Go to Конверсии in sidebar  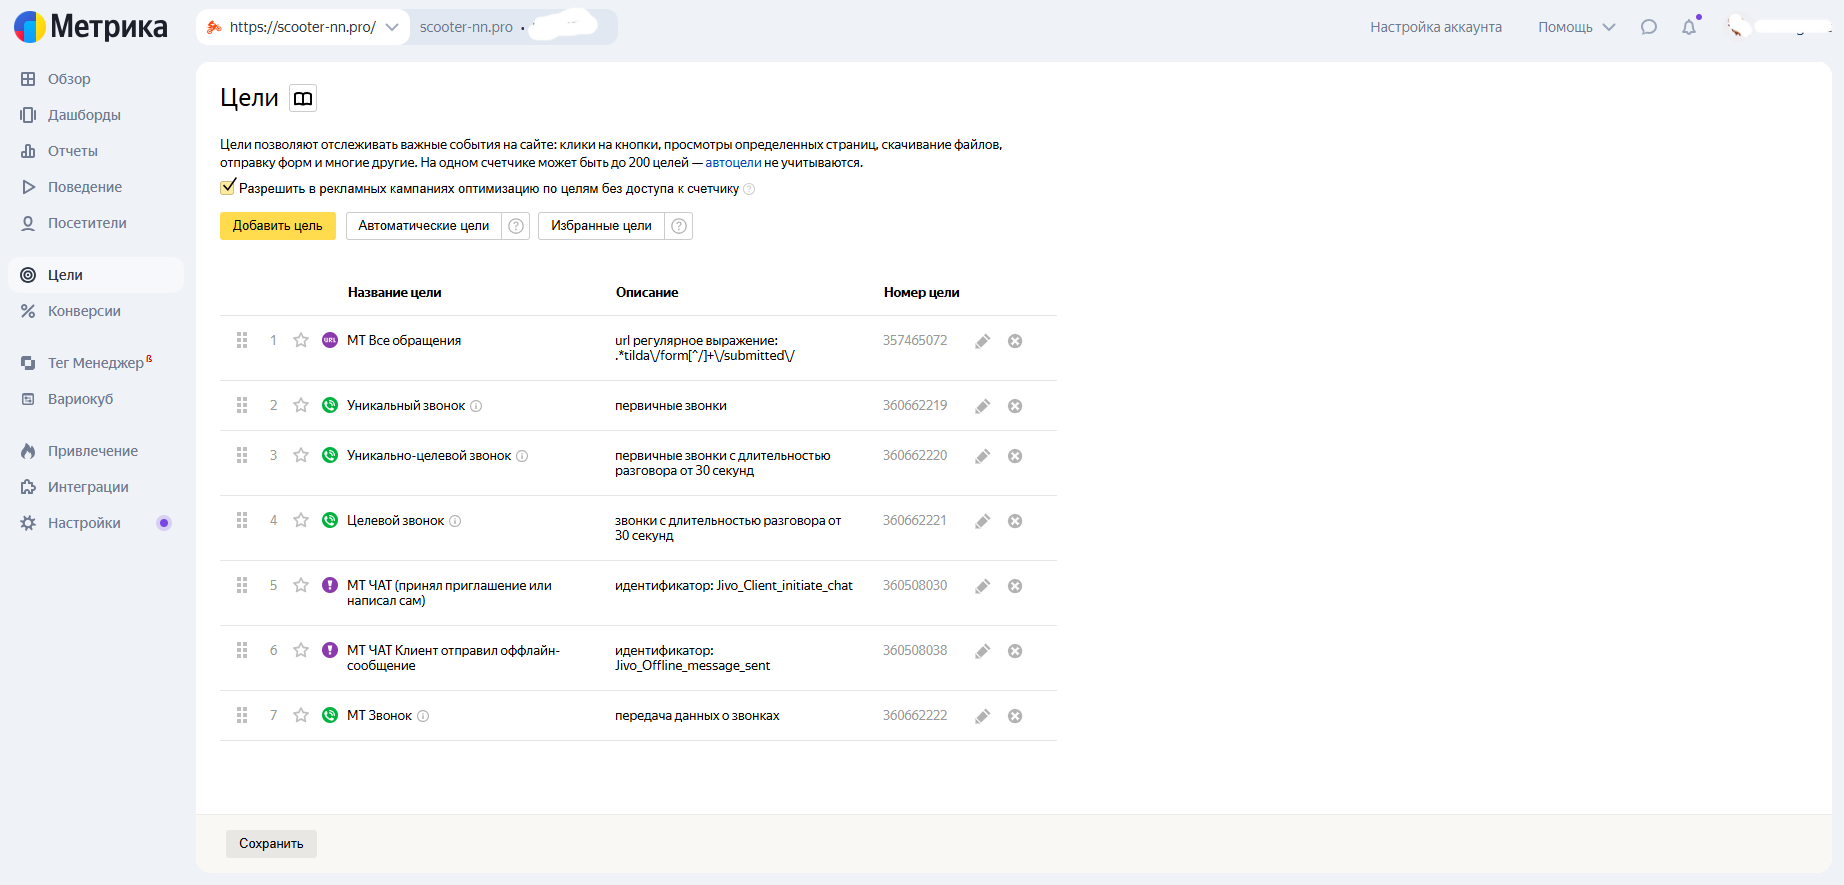[x=84, y=311]
